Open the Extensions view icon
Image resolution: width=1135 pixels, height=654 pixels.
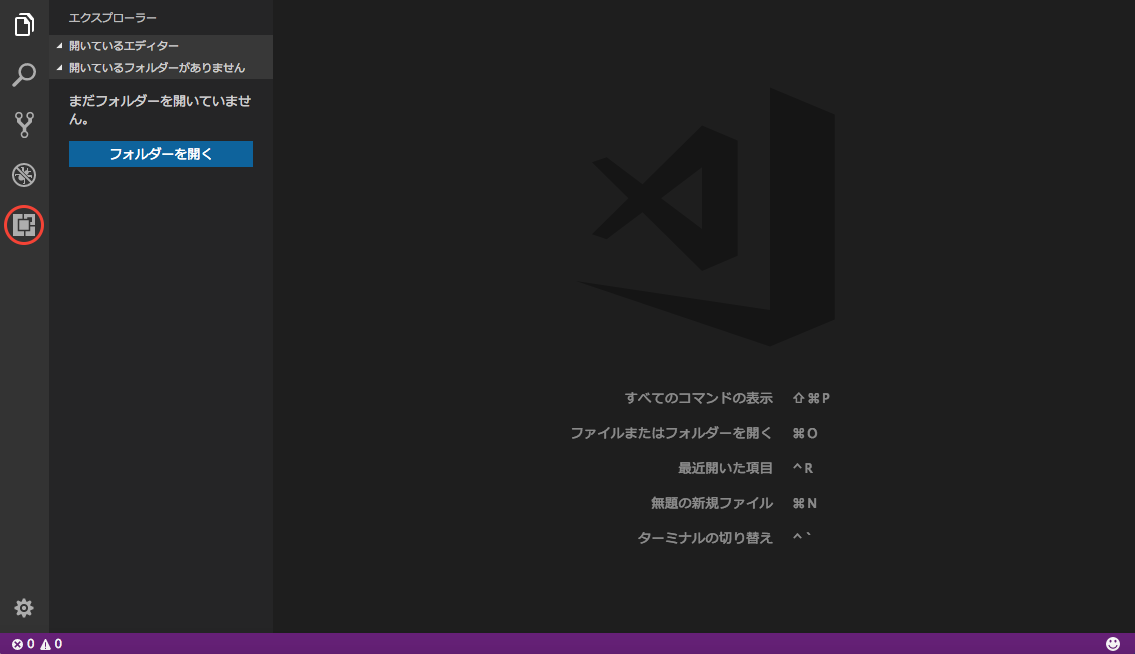pos(23,225)
